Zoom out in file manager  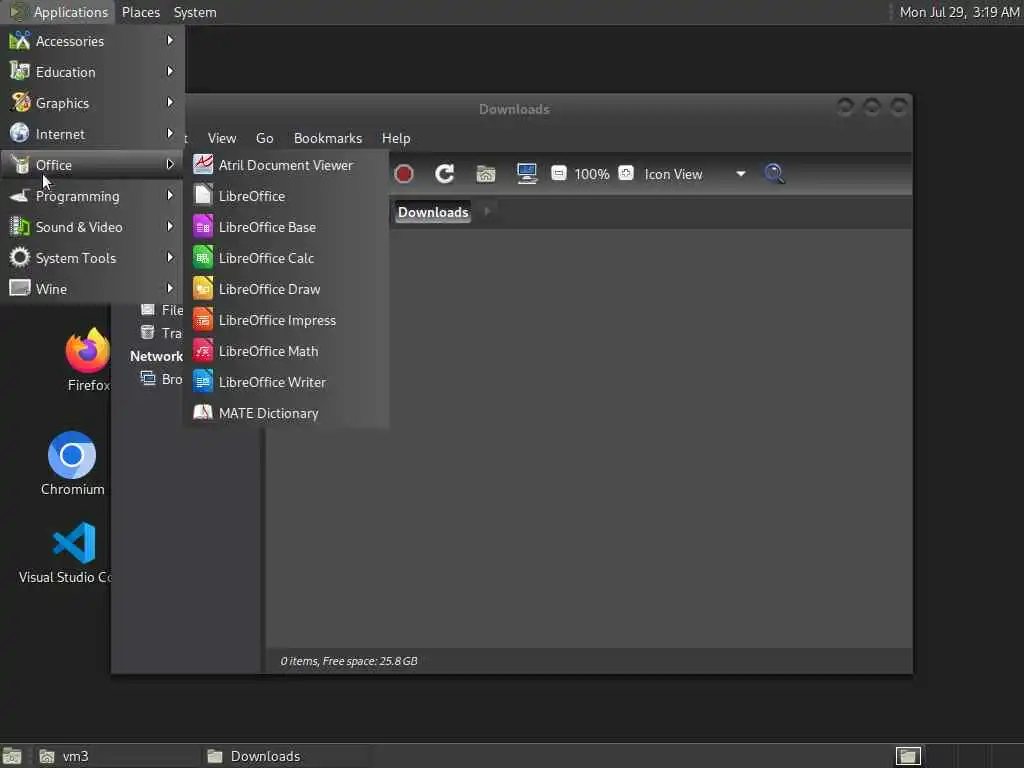click(x=558, y=173)
